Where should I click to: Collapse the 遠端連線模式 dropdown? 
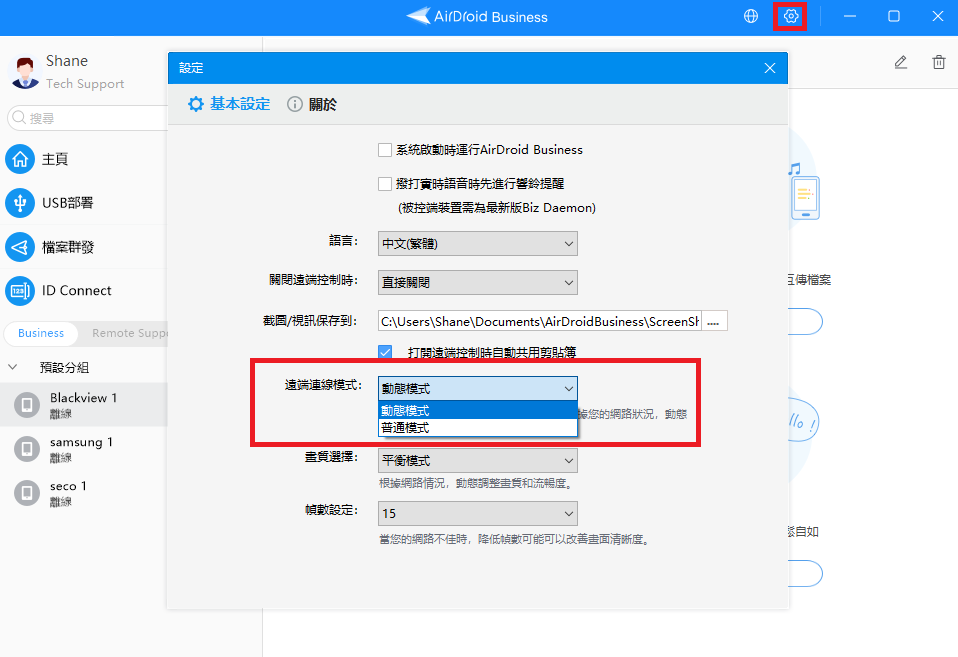478,389
